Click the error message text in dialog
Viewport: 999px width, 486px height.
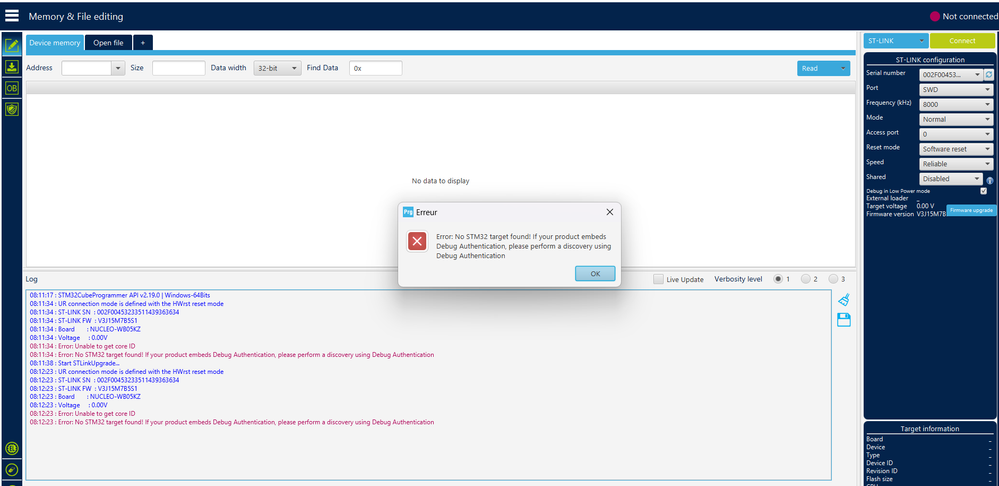(524, 246)
